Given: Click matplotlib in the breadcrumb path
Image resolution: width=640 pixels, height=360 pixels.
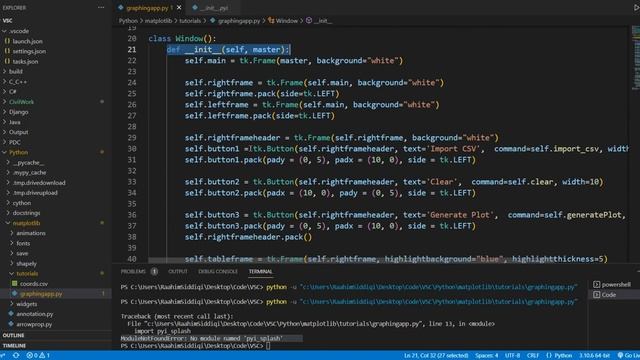Looking at the screenshot, I should 158,21.
